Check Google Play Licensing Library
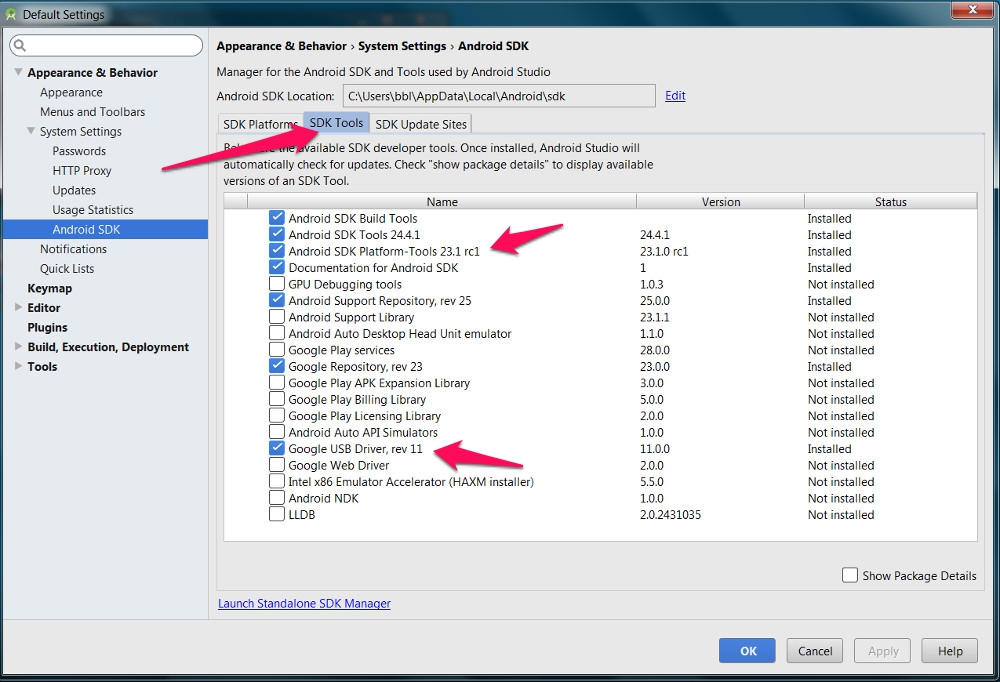Image resolution: width=1000 pixels, height=682 pixels. coord(277,416)
